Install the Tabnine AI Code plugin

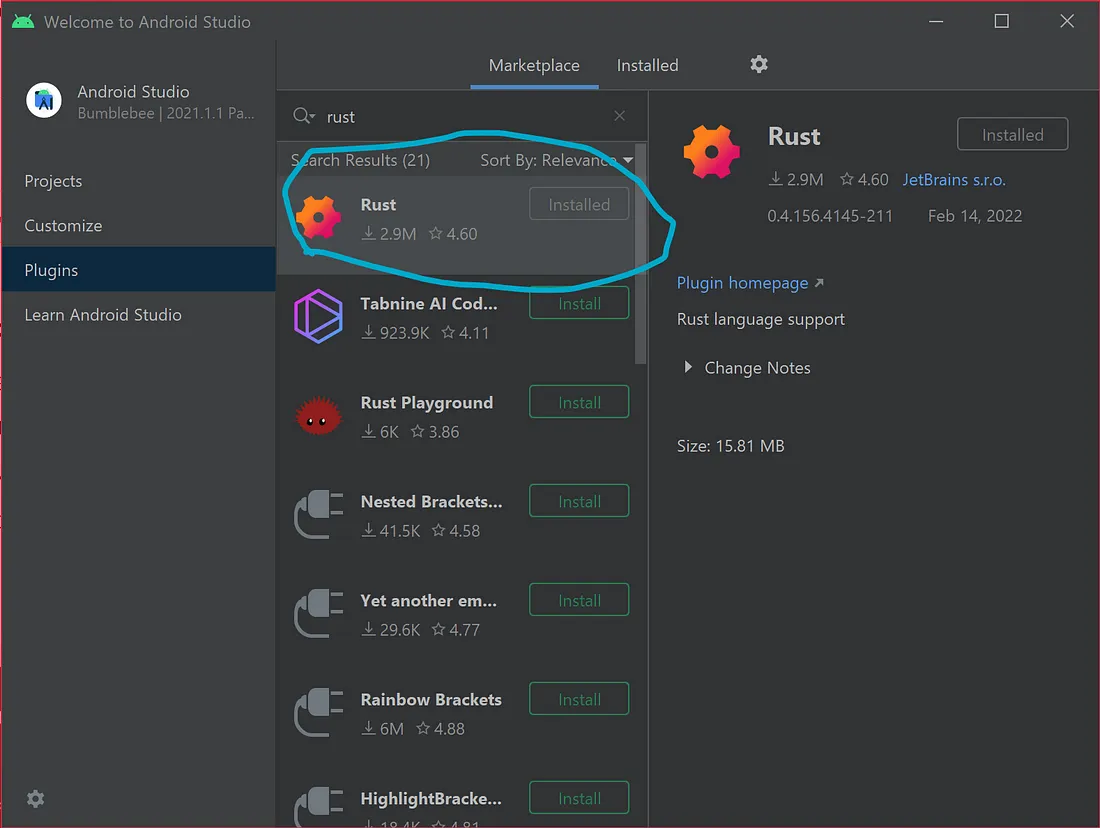pos(579,303)
